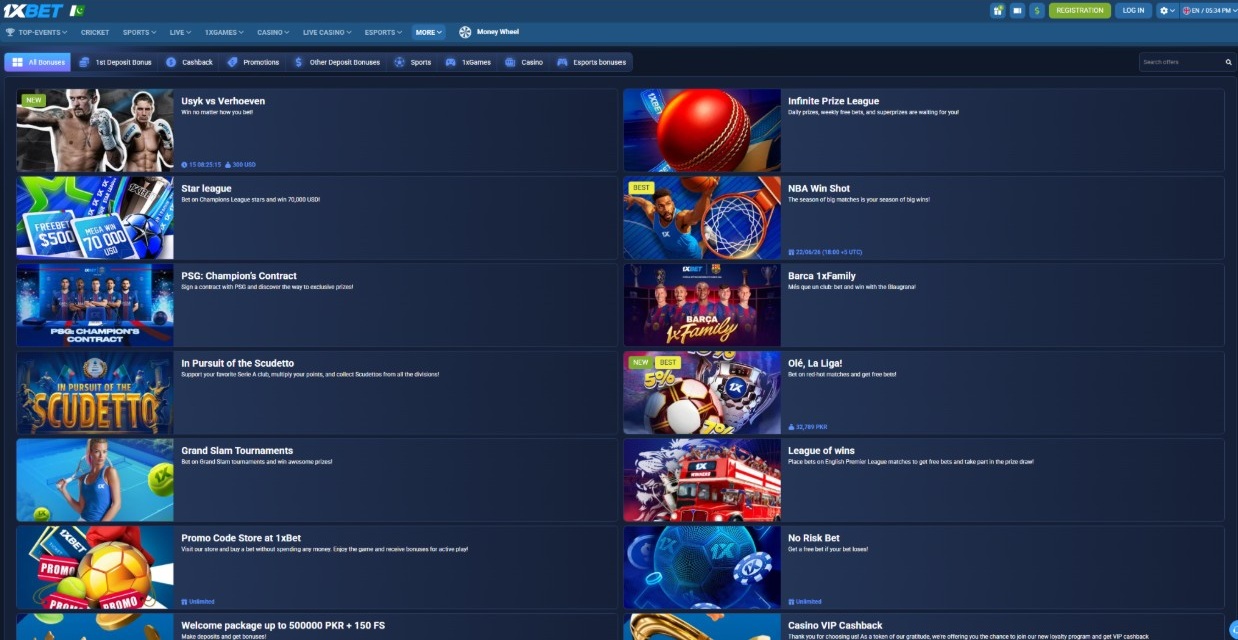The image size is (1238, 640).
Task: Click the Promo Code Store at 1xBet title
Action: pyautogui.click(x=241, y=538)
